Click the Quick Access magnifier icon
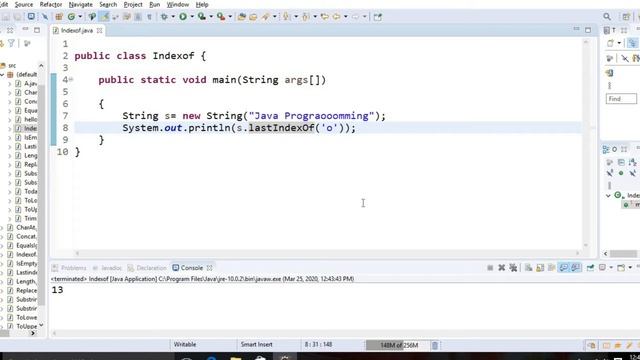This screenshot has height=360, width=640. click(x=607, y=17)
